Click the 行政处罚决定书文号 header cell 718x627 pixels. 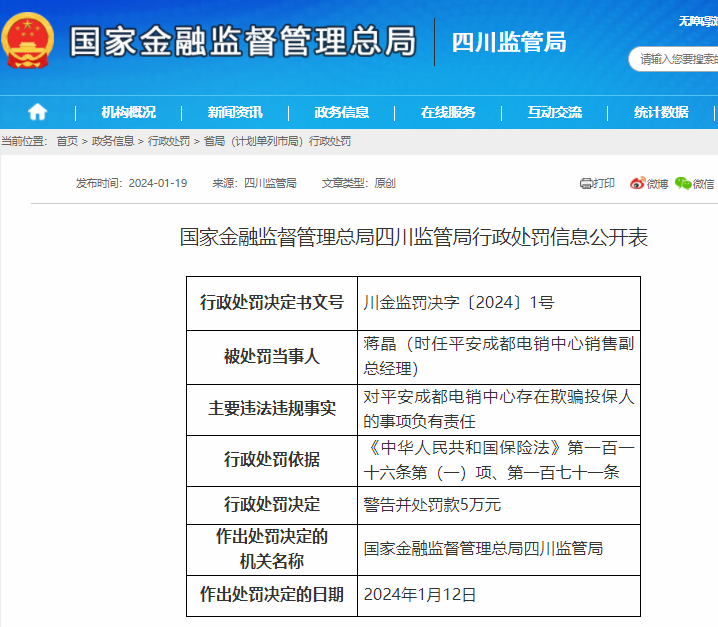coord(272,303)
